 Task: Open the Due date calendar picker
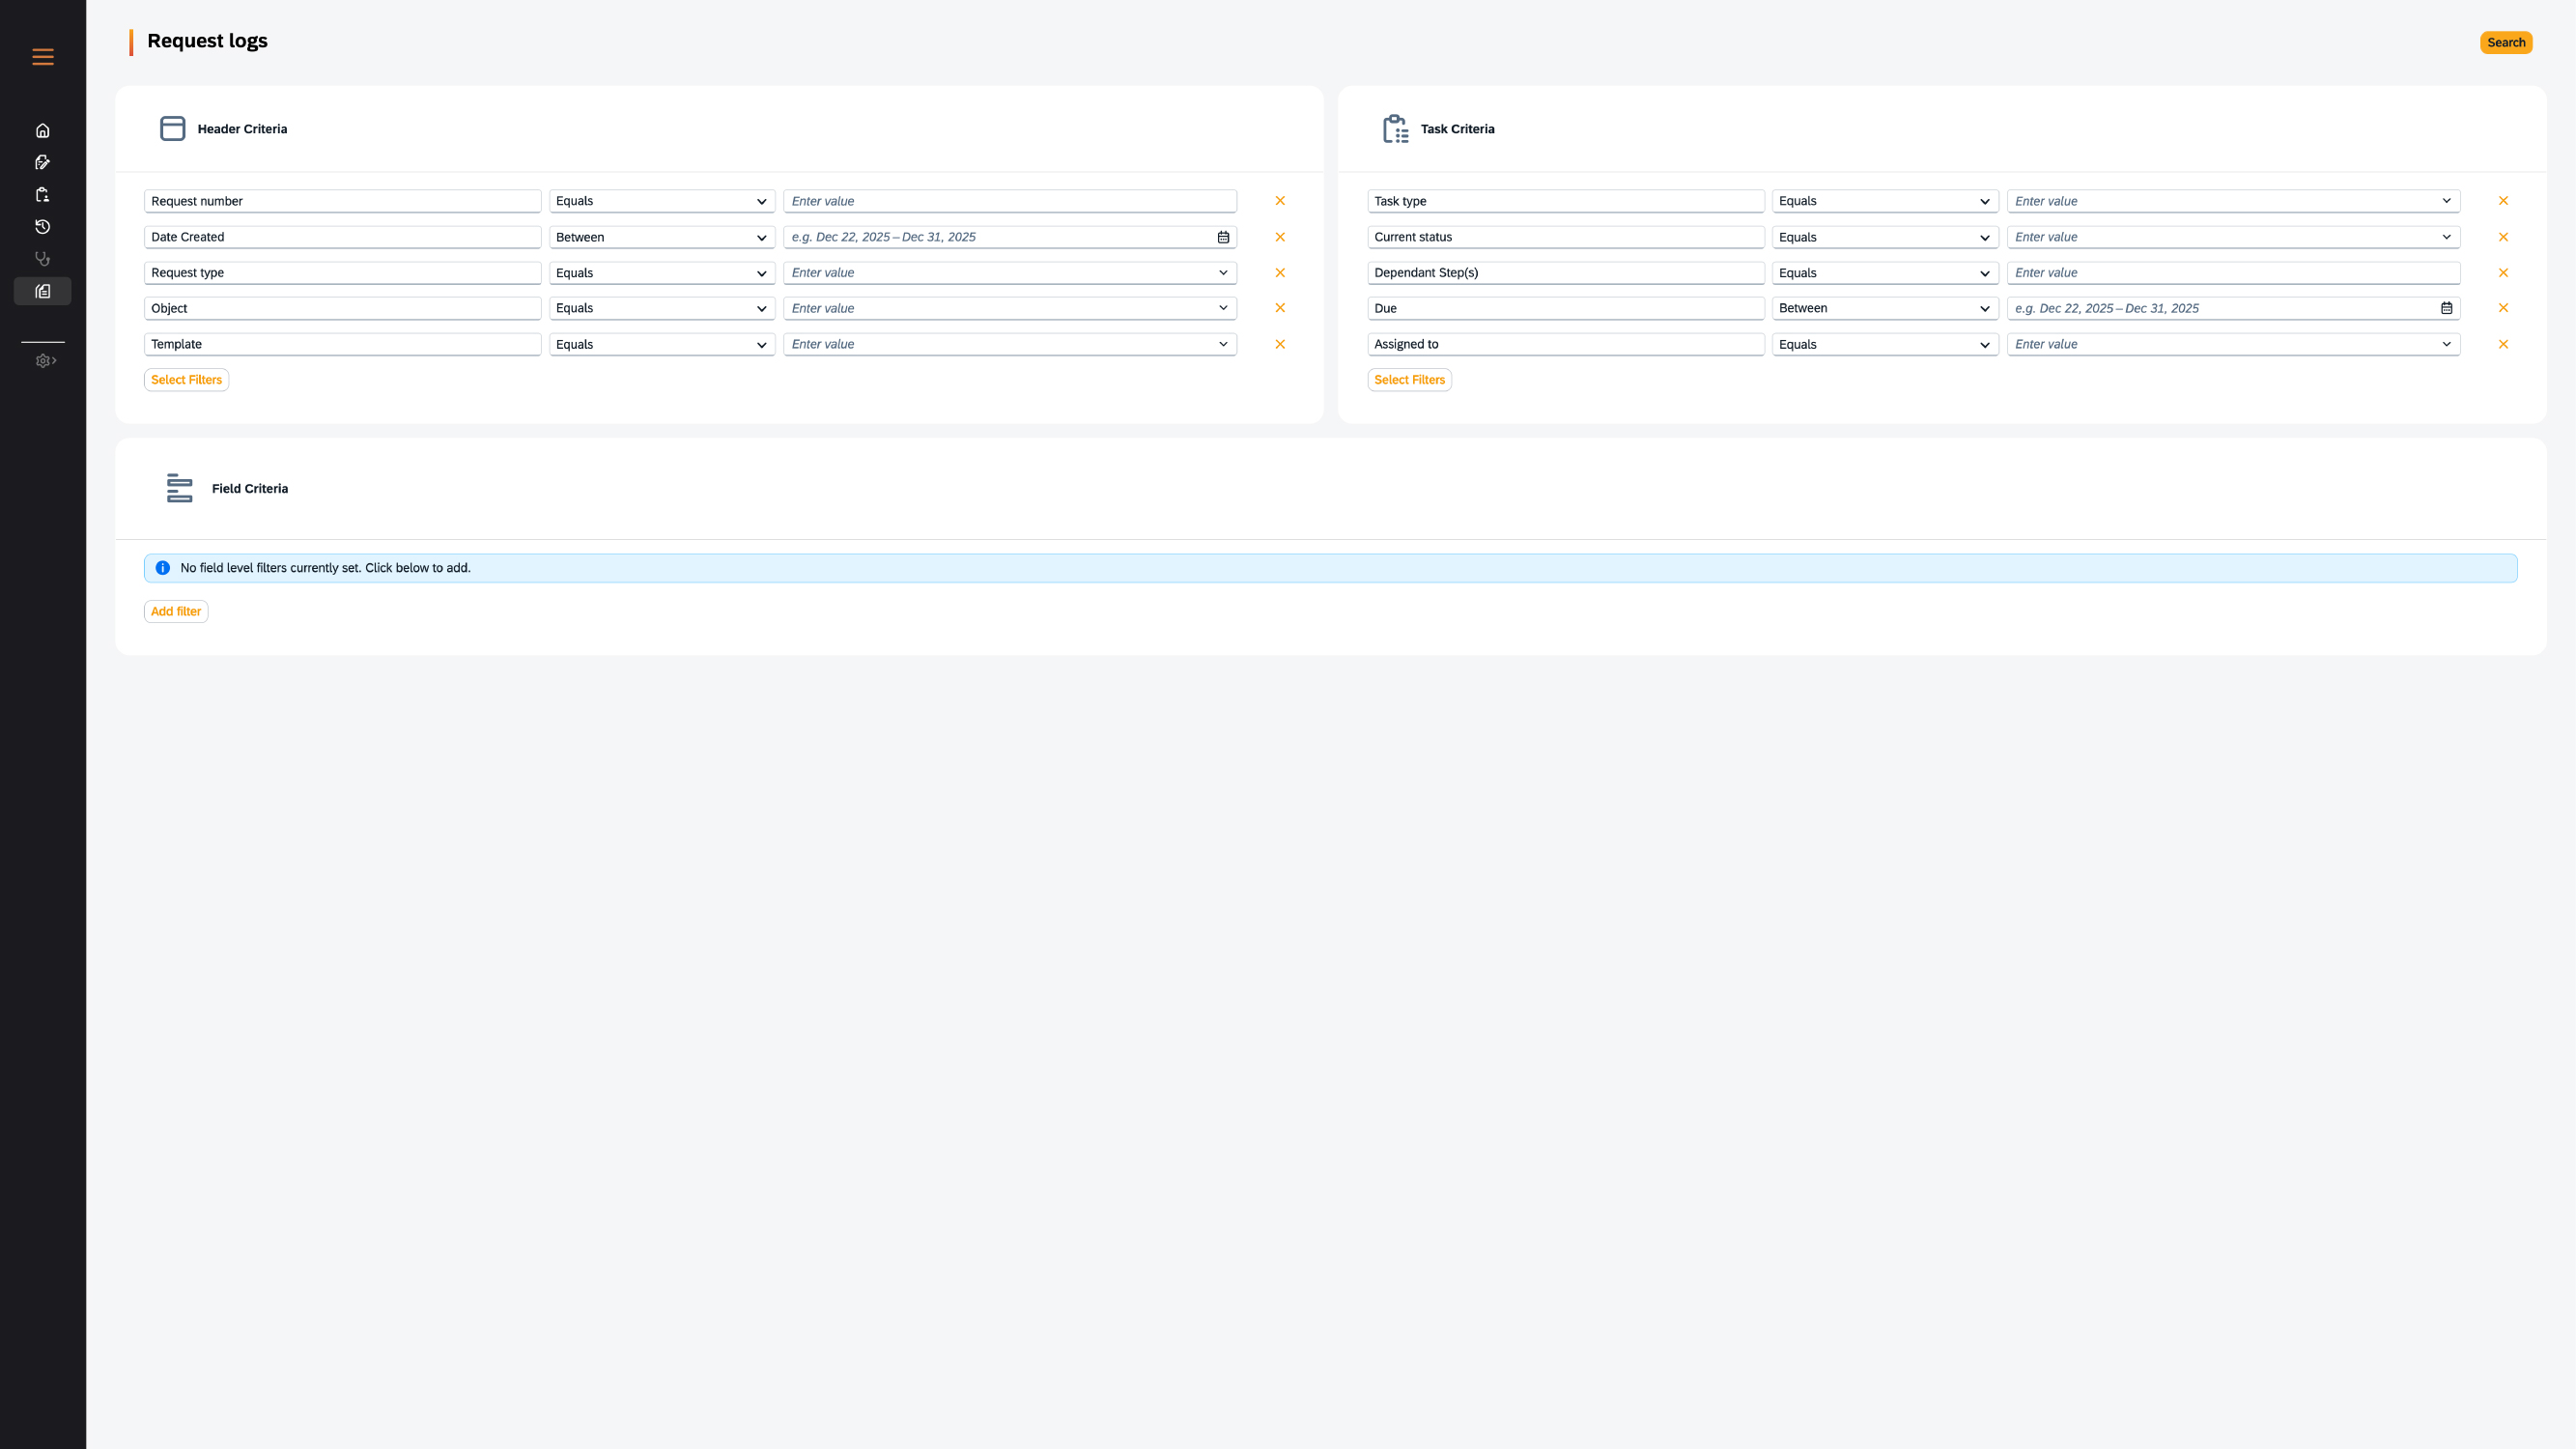pyautogui.click(x=2446, y=308)
